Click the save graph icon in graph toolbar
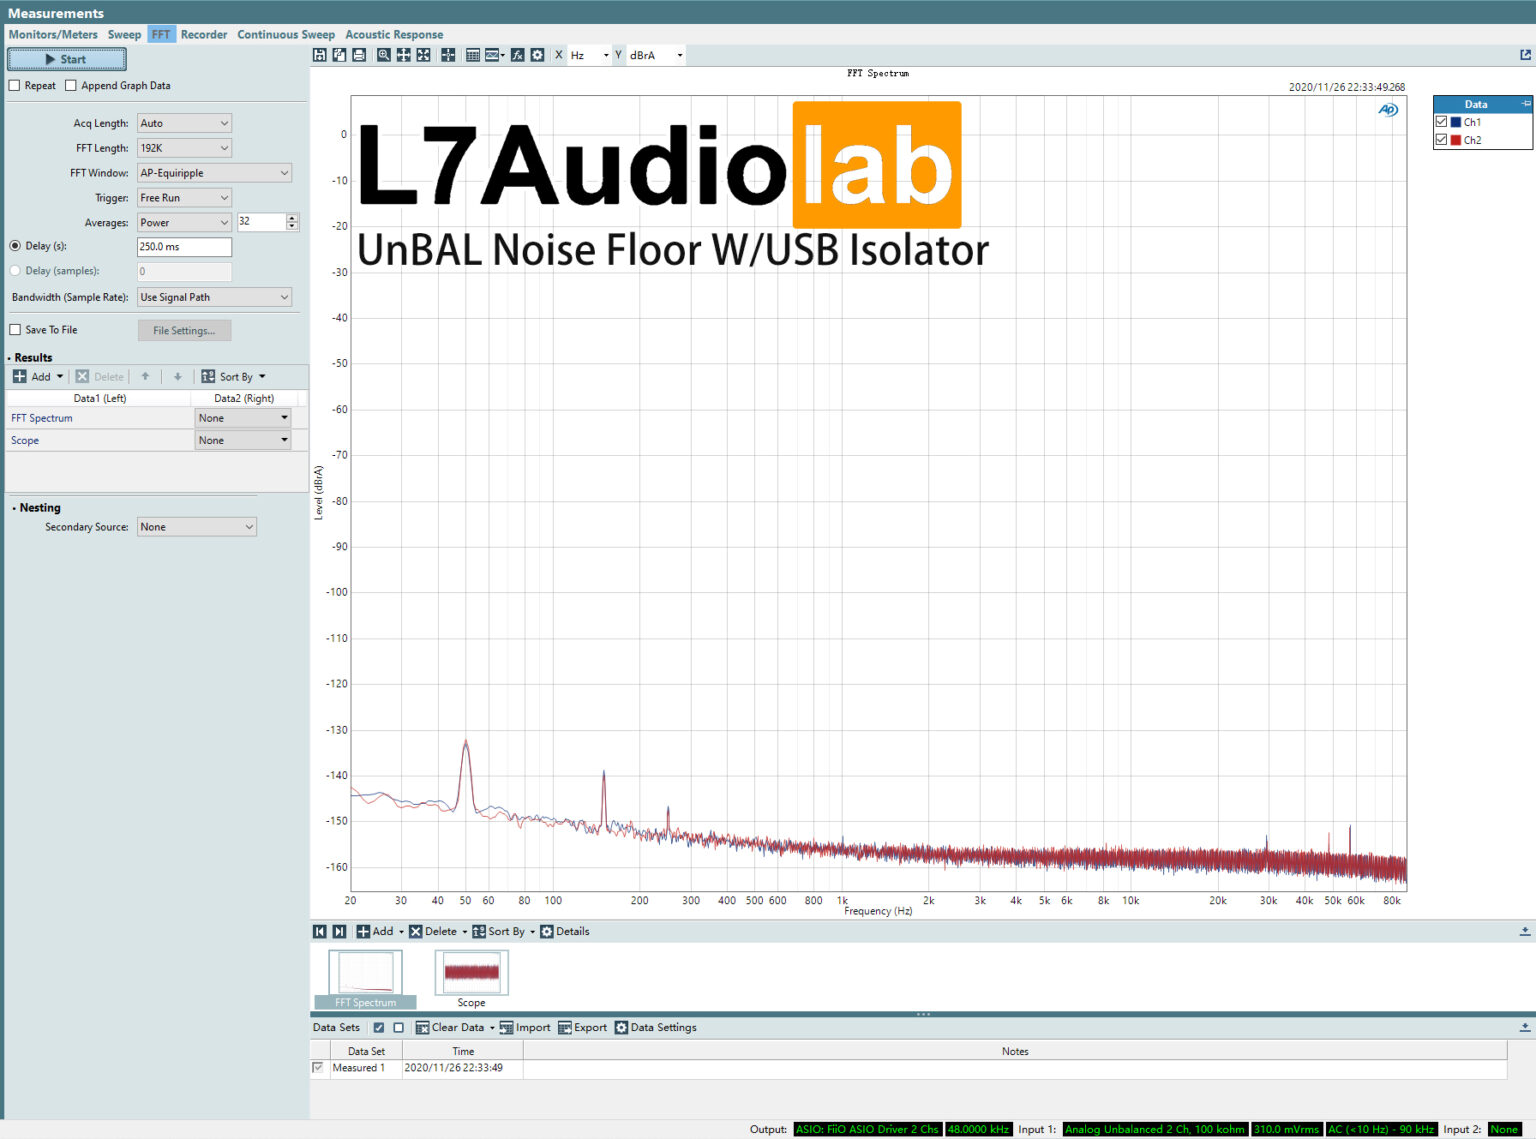The width and height of the screenshot is (1536, 1139). 319,55
